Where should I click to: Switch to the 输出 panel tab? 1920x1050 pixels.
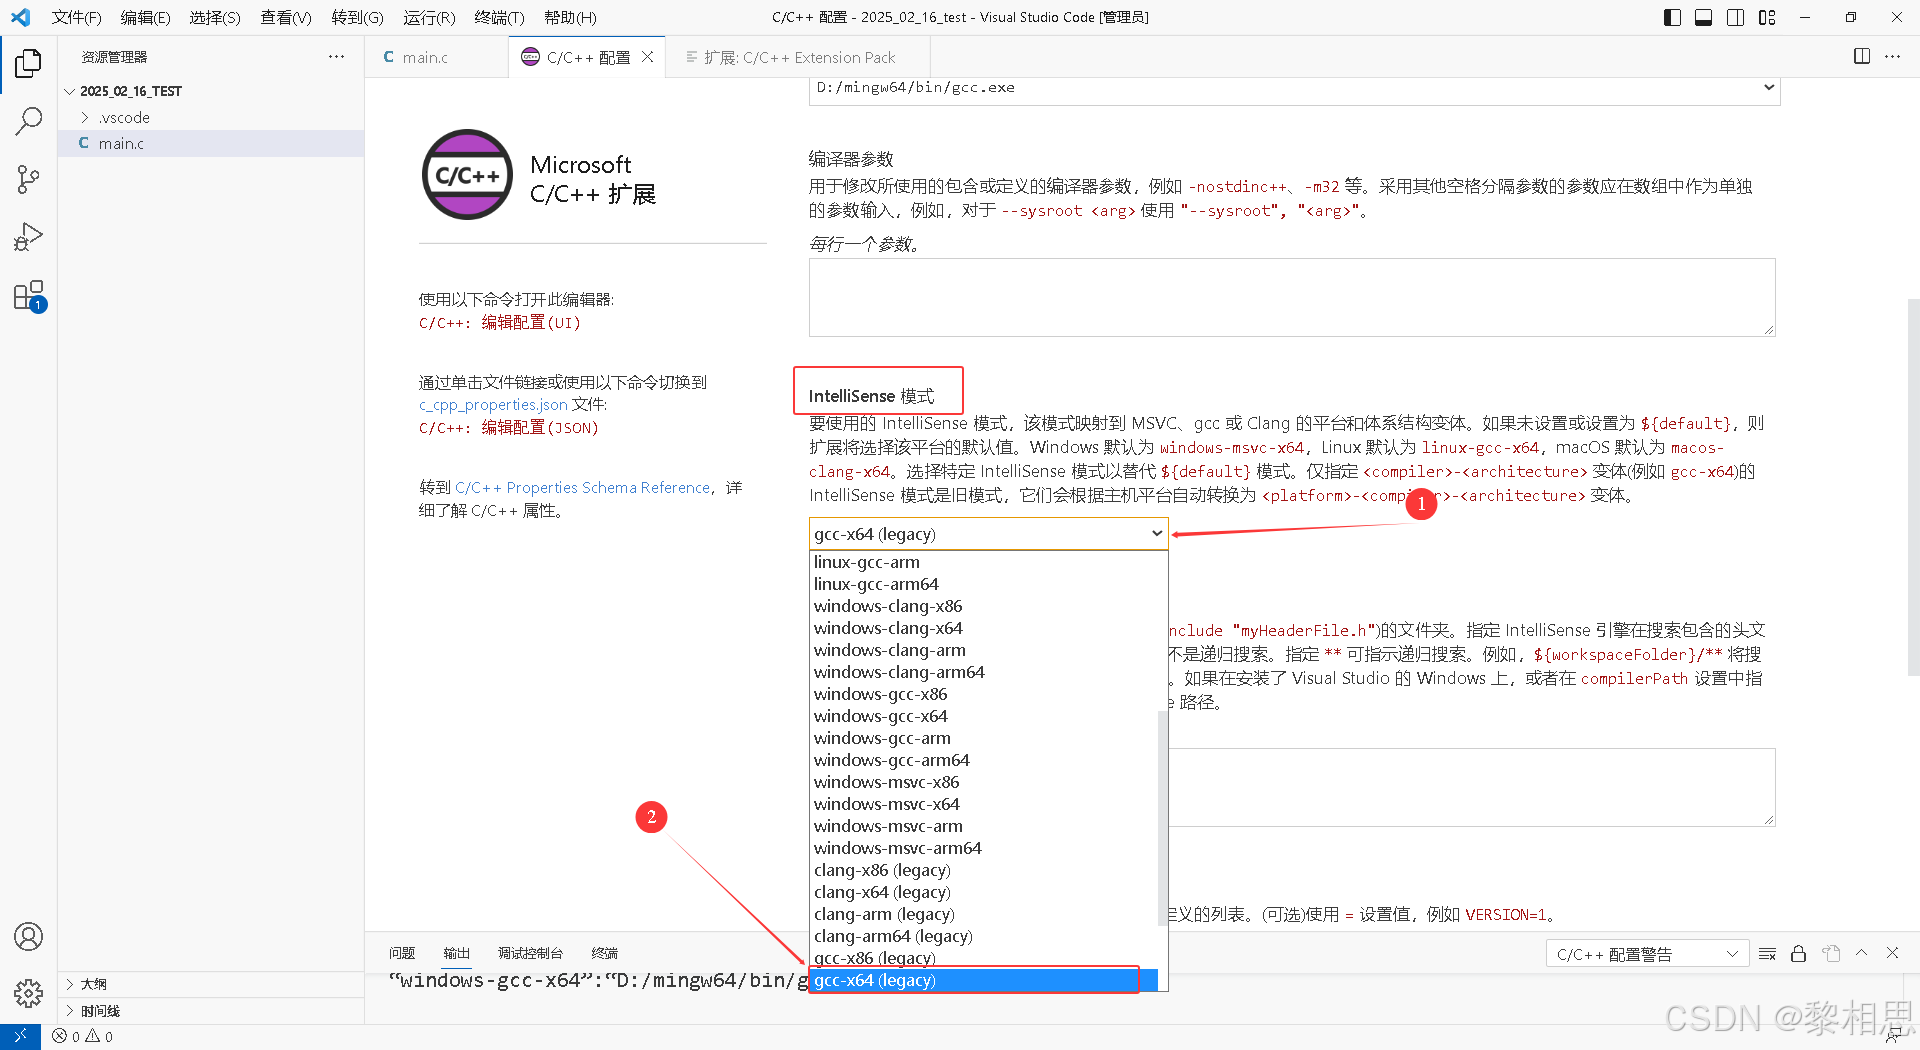pos(456,953)
